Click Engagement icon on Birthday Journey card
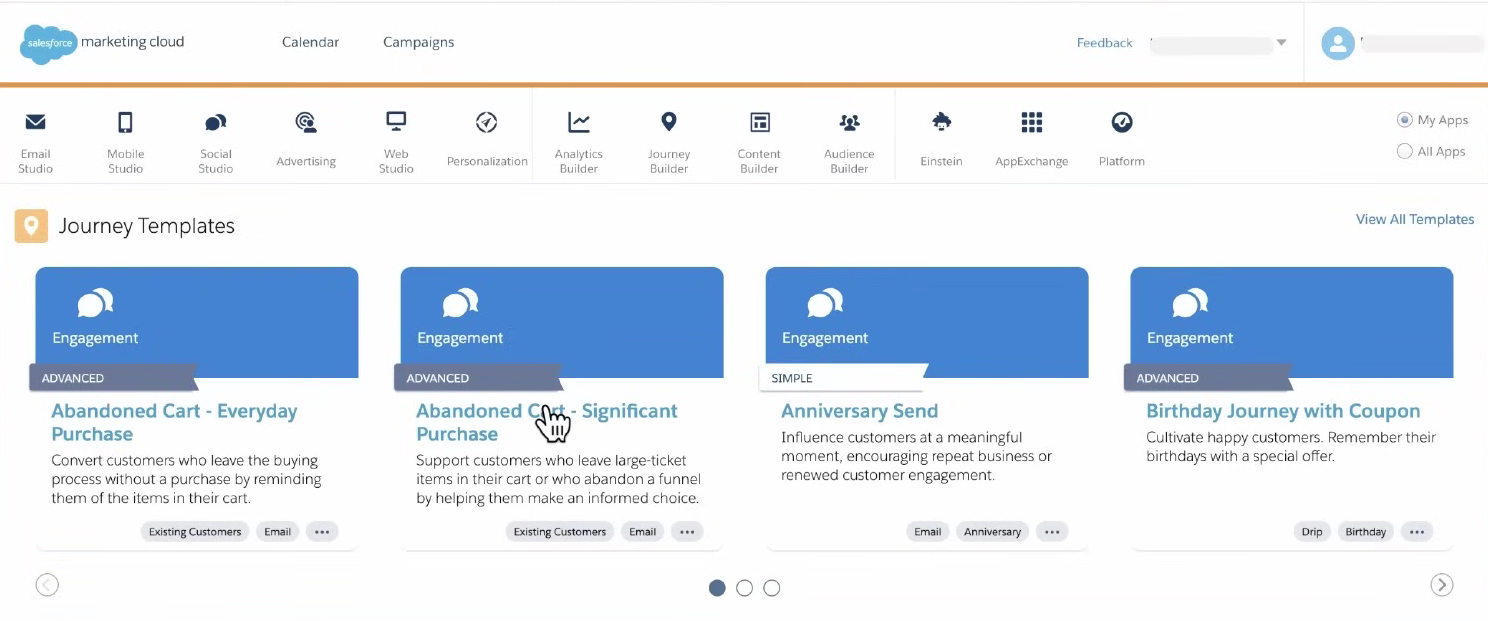Screen dimensions: 1488x621 pos(1190,303)
